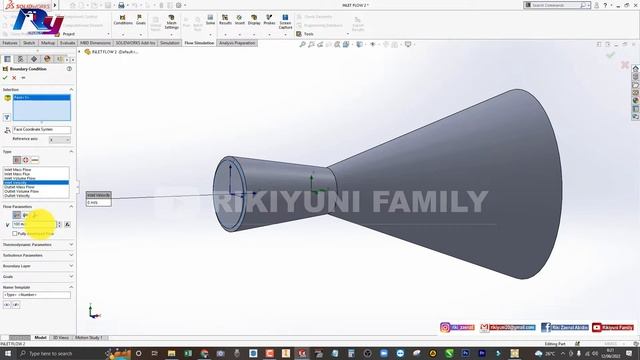This screenshot has height=360, width=640.
Task: Open the Conditions tool in ribbon
Action: (123, 20)
